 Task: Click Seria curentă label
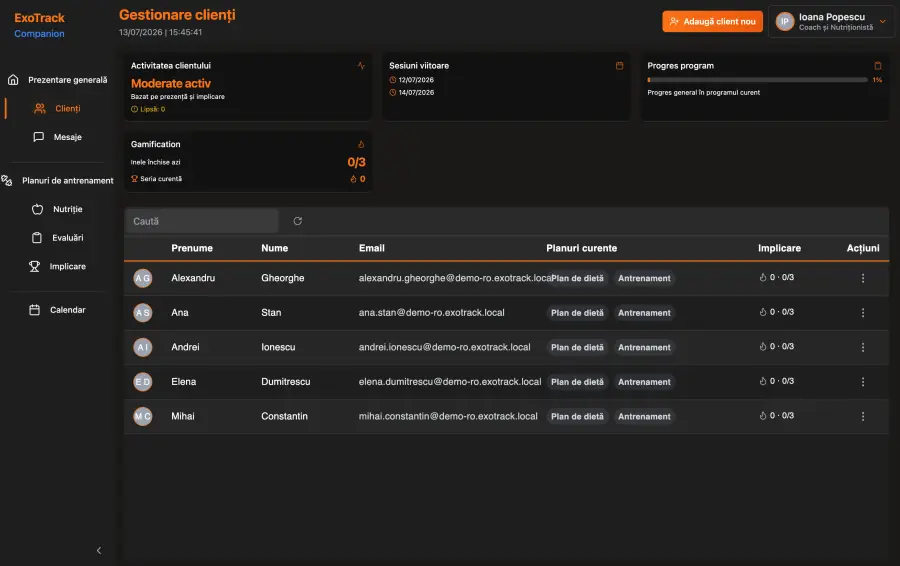tap(161, 179)
